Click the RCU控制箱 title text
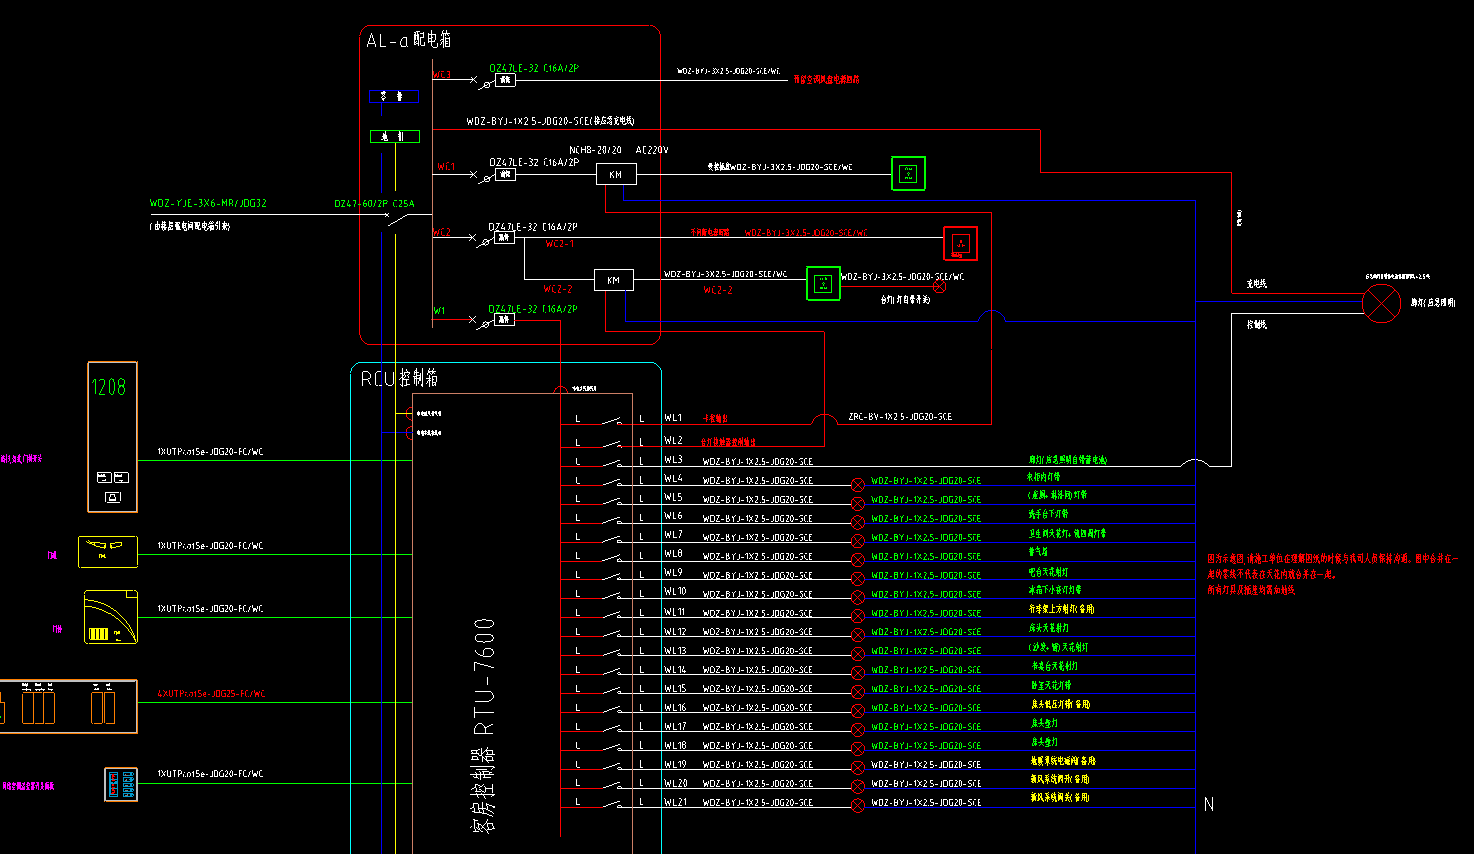The height and width of the screenshot is (854, 1474). (399, 379)
